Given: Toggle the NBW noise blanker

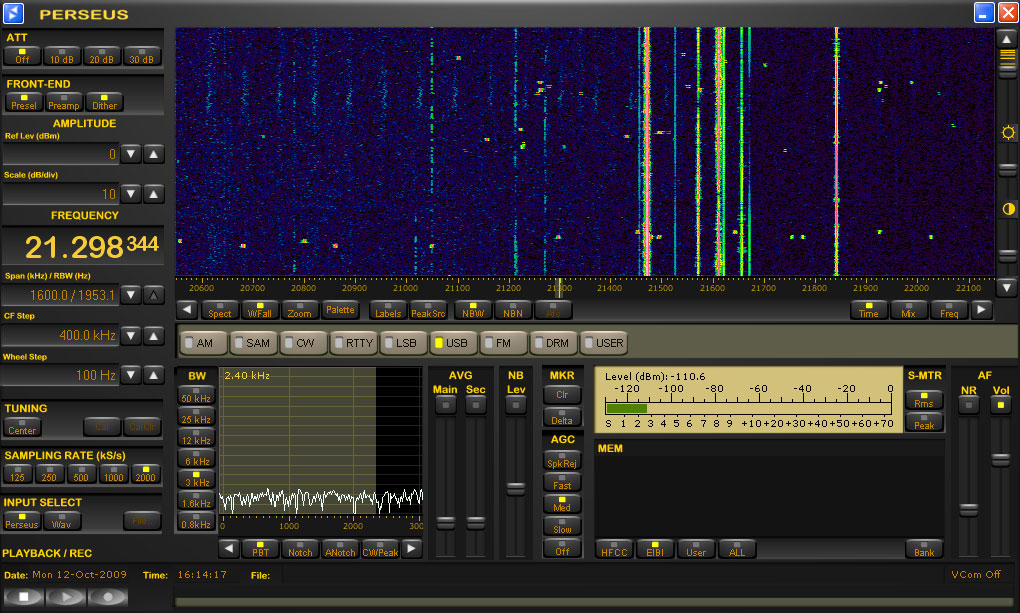Looking at the screenshot, I should click(x=473, y=310).
